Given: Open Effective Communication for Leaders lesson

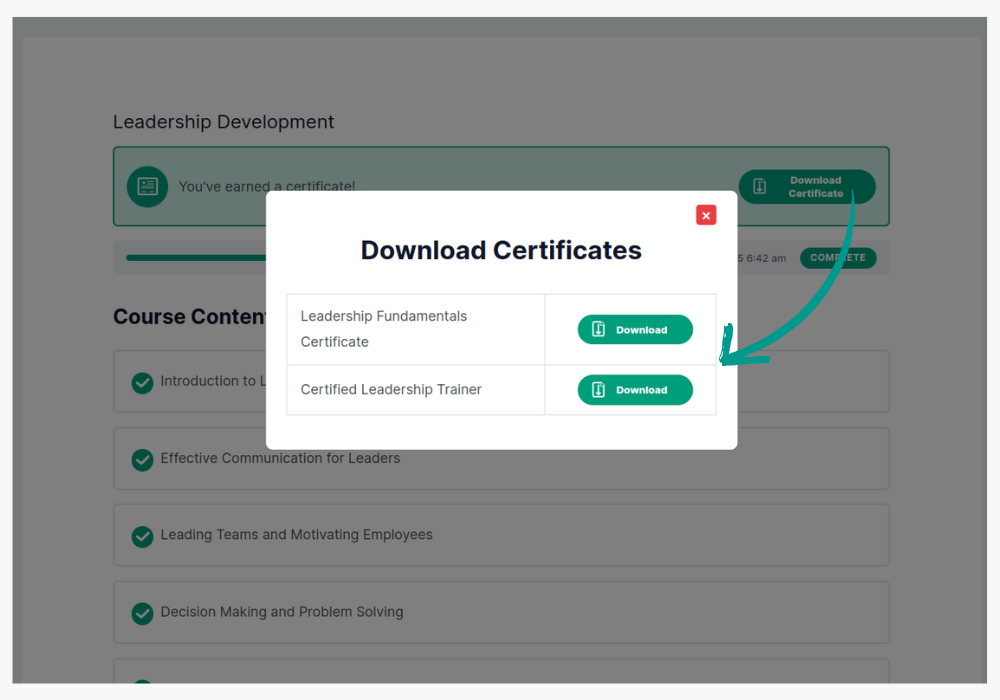Looking at the screenshot, I should pos(280,458).
